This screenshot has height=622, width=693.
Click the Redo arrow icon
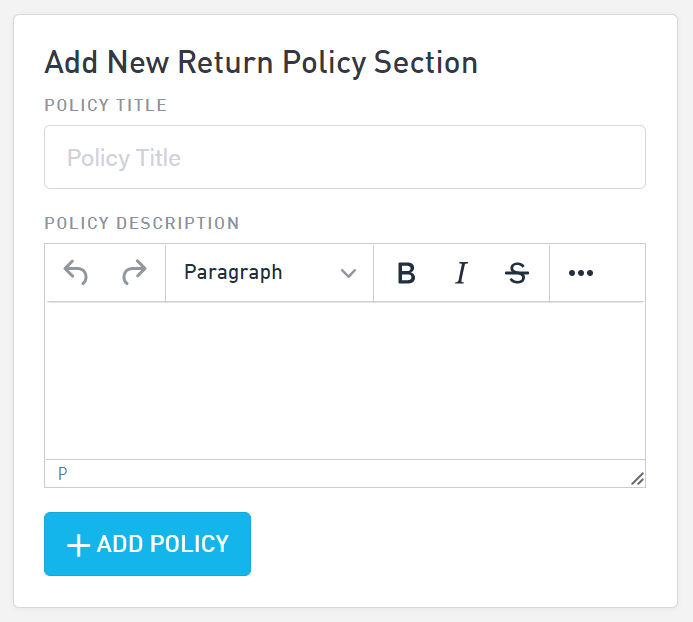point(134,273)
